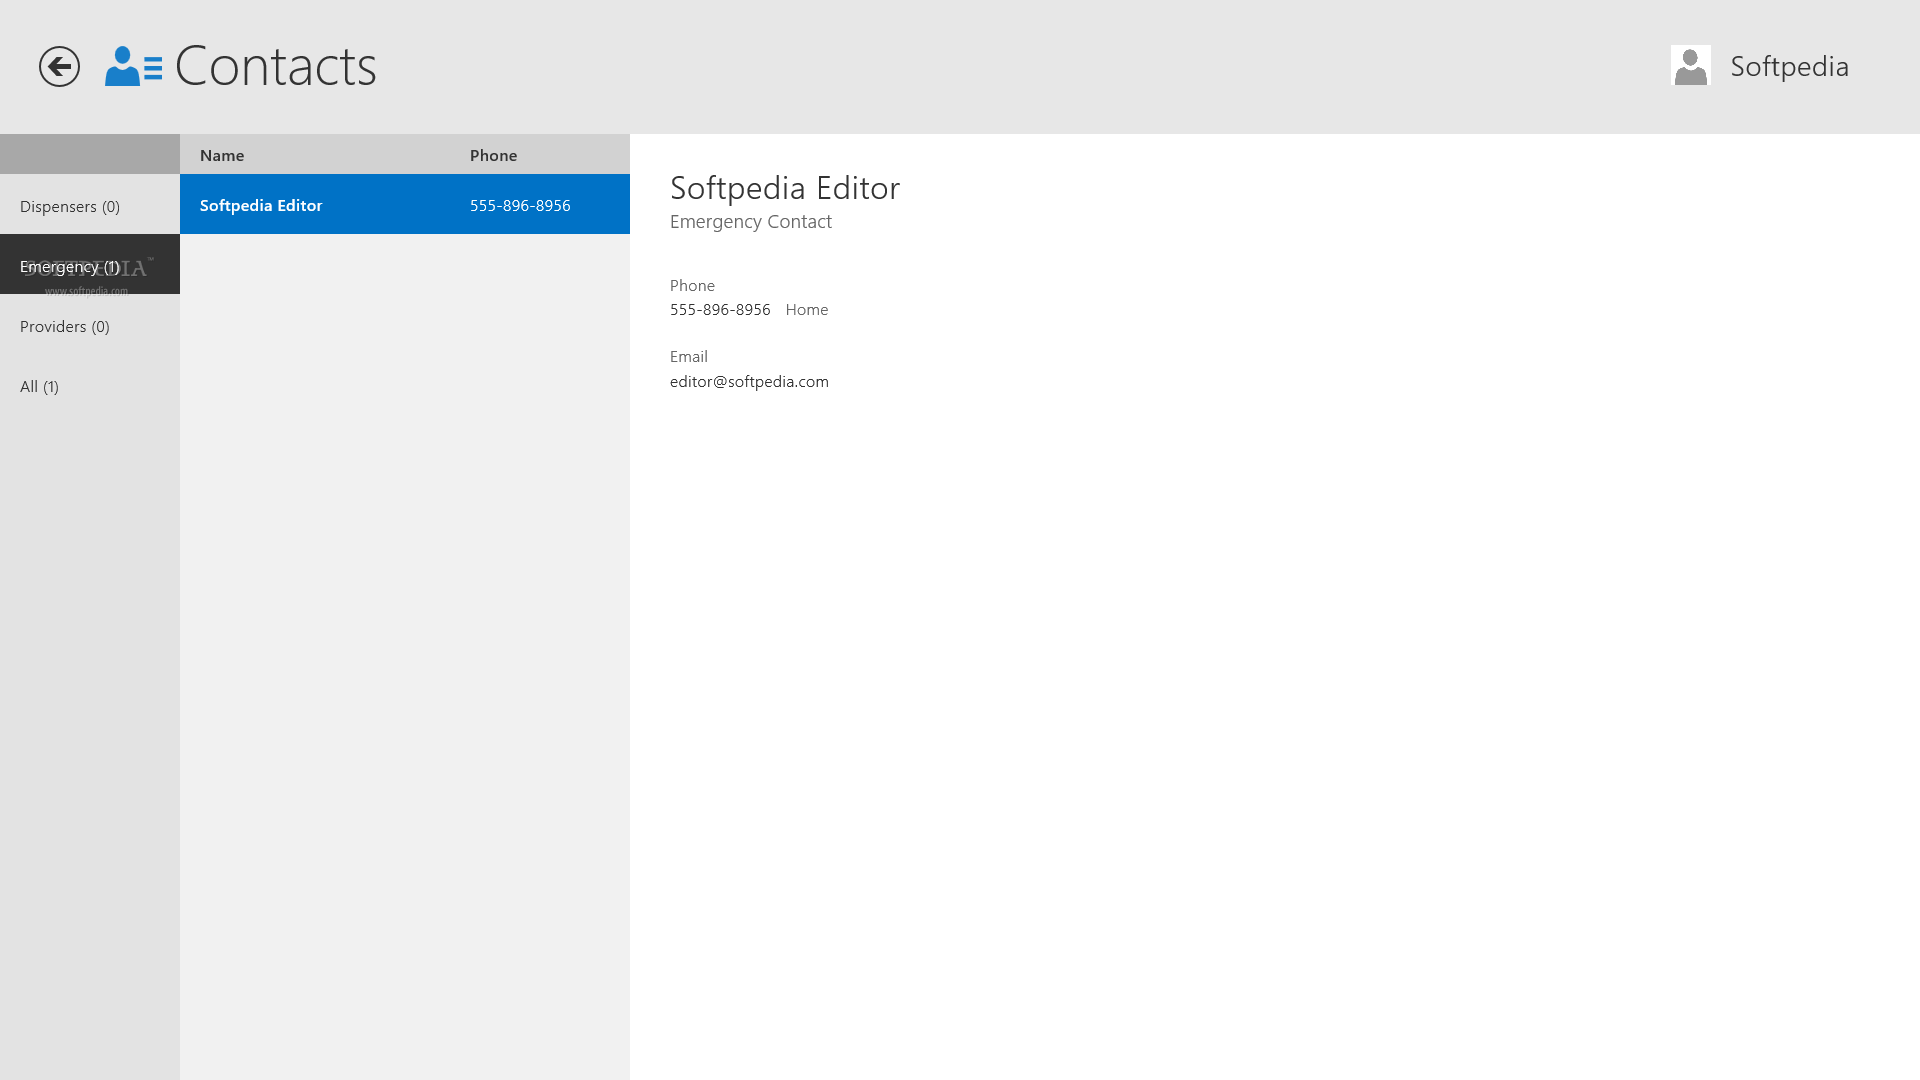Select the All (1) category

[x=90, y=385]
